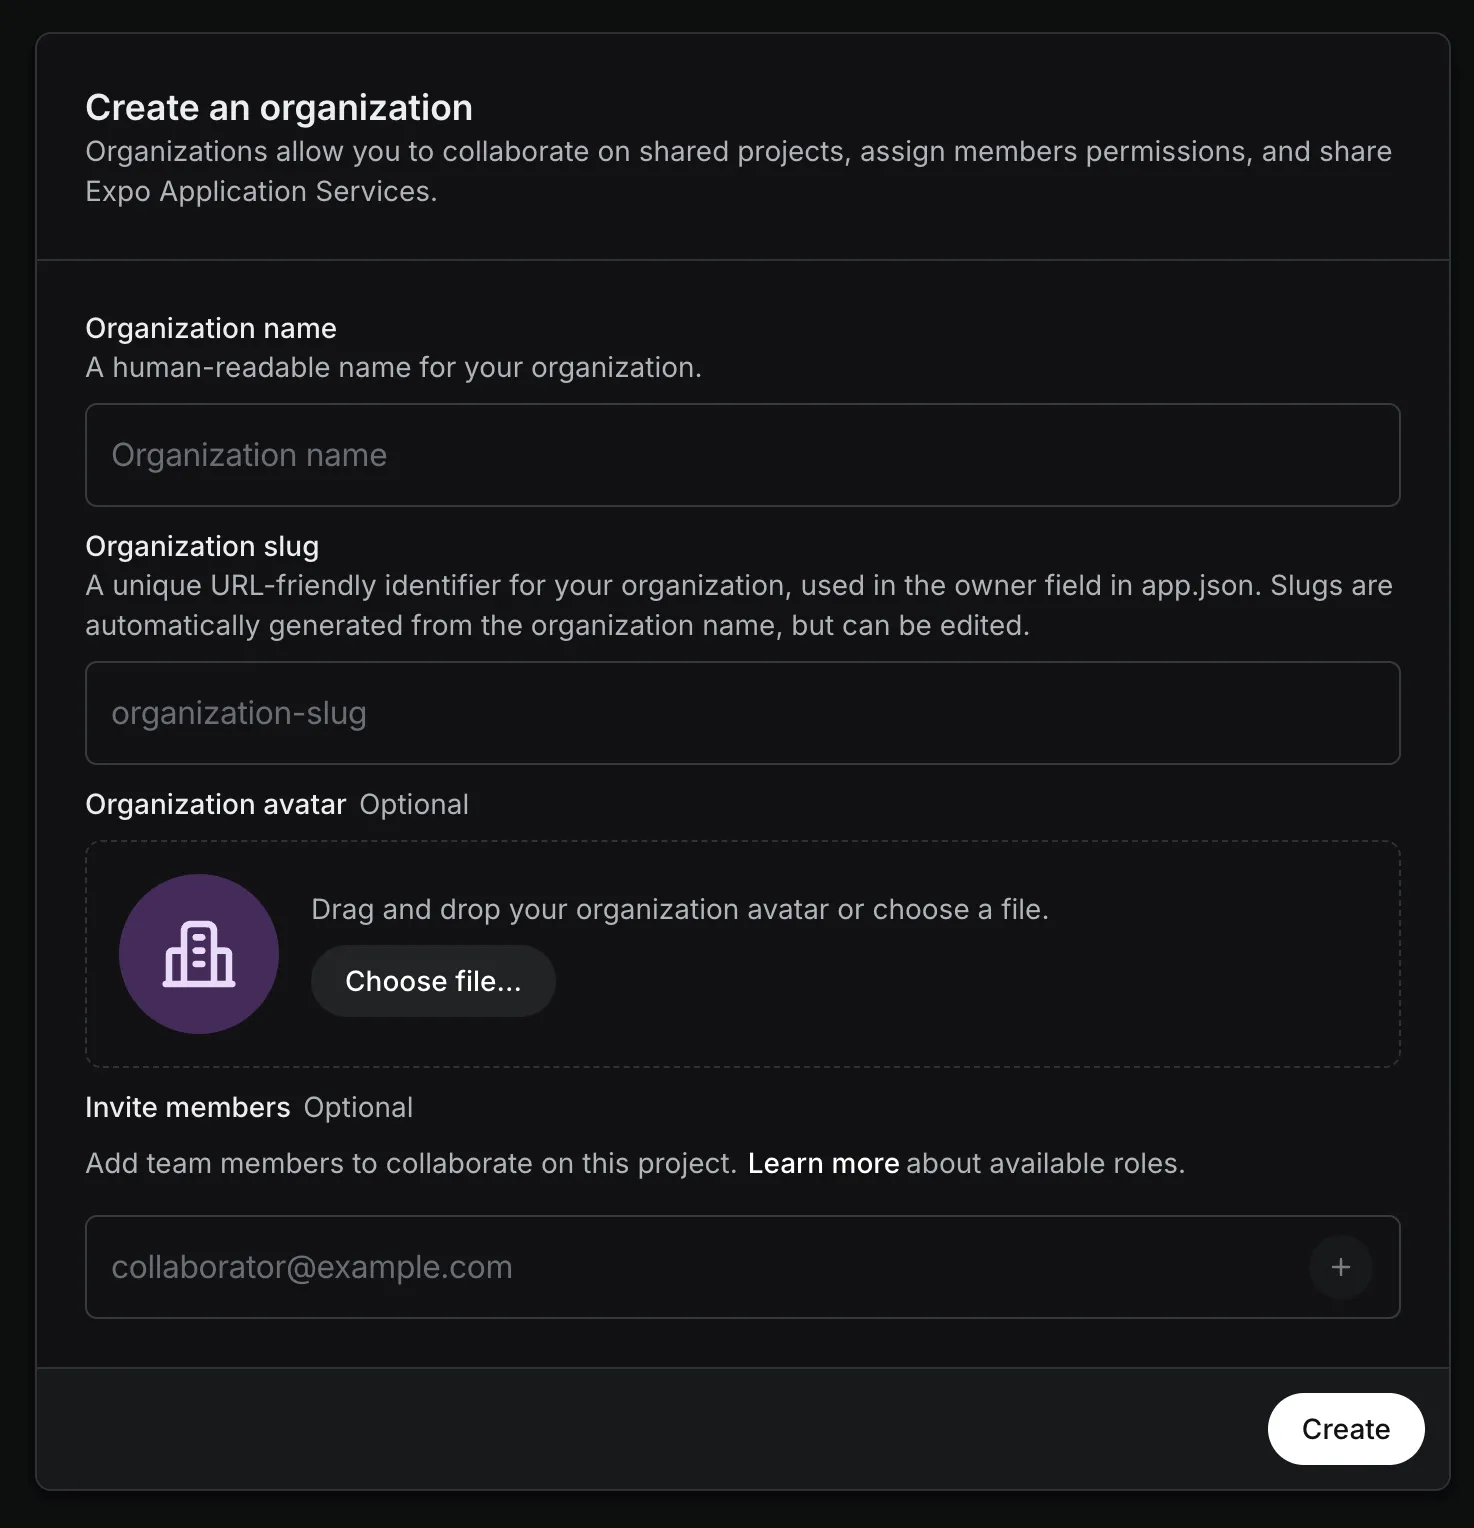The height and width of the screenshot is (1528, 1474).
Task: Click the slug description mentioning app.json
Action: pos(739,605)
